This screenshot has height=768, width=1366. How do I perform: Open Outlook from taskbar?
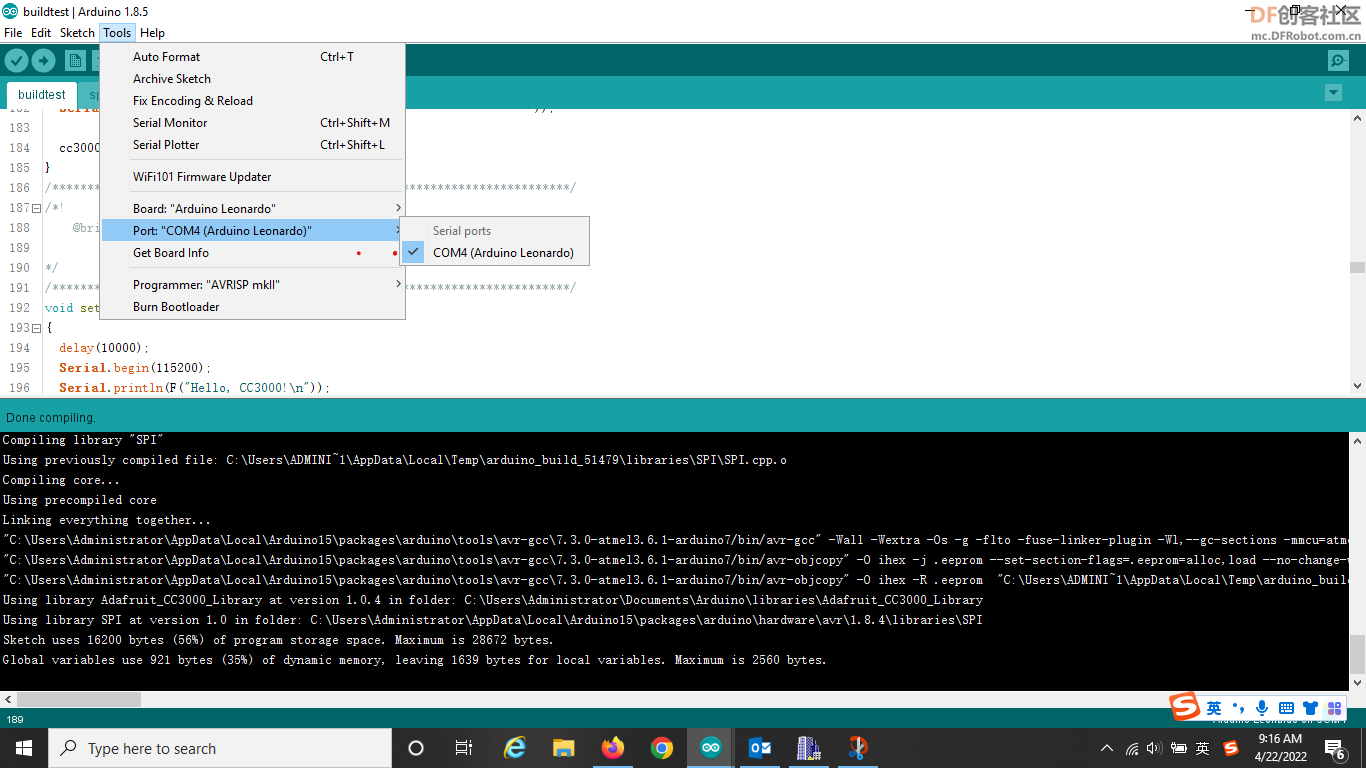[x=760, y=748]
